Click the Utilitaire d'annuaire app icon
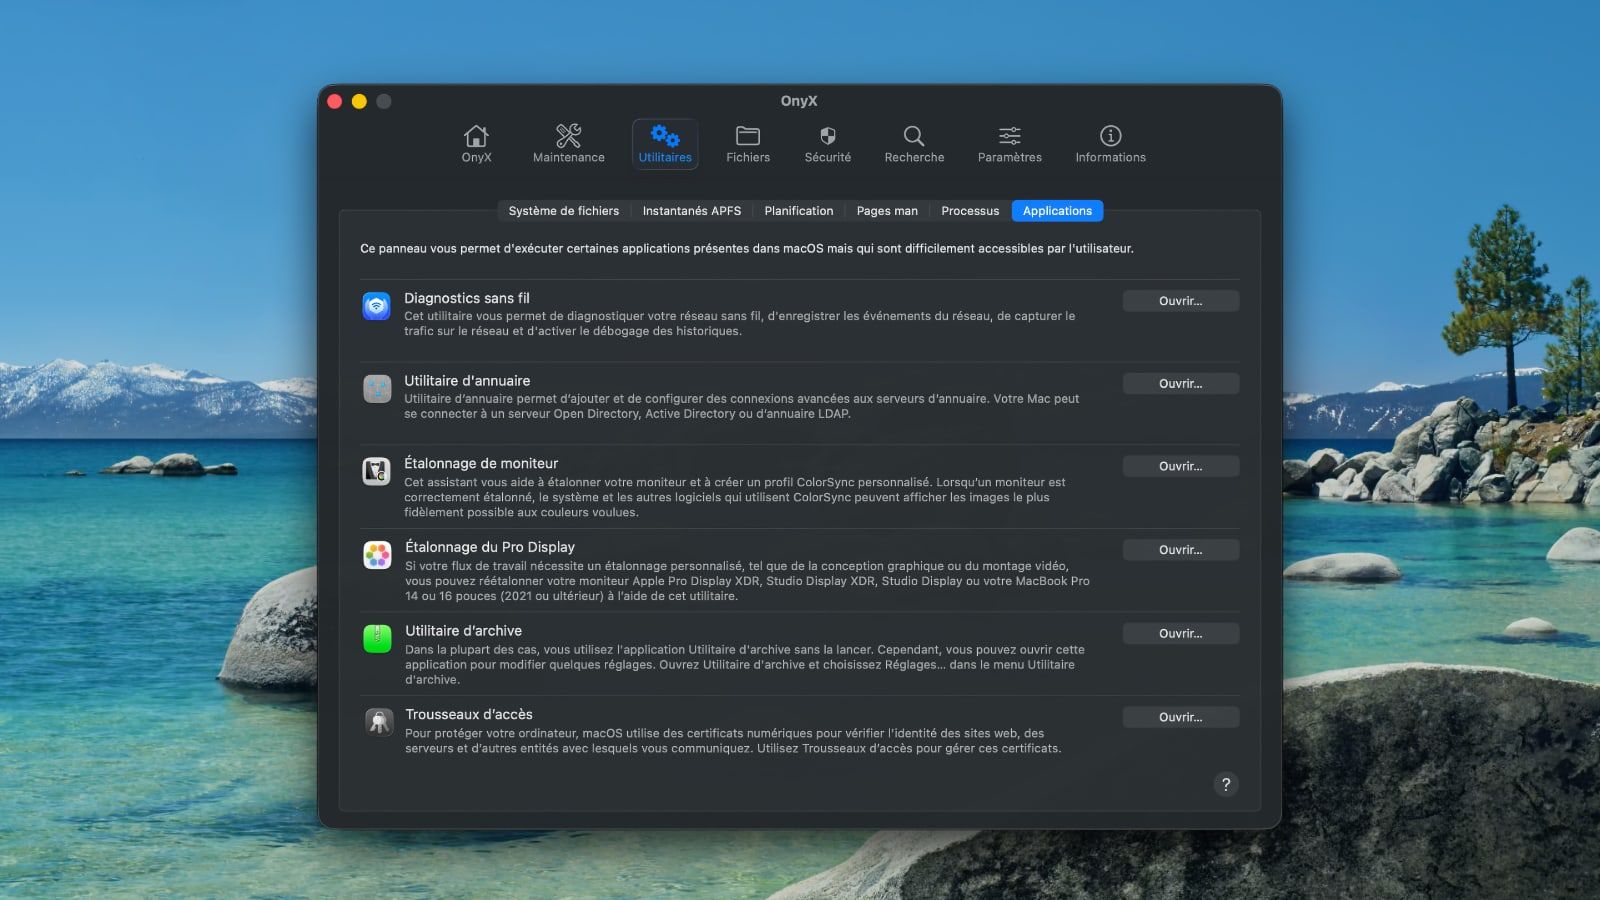This screenshot has width=1600, height=900. click(x=377, y=389)
